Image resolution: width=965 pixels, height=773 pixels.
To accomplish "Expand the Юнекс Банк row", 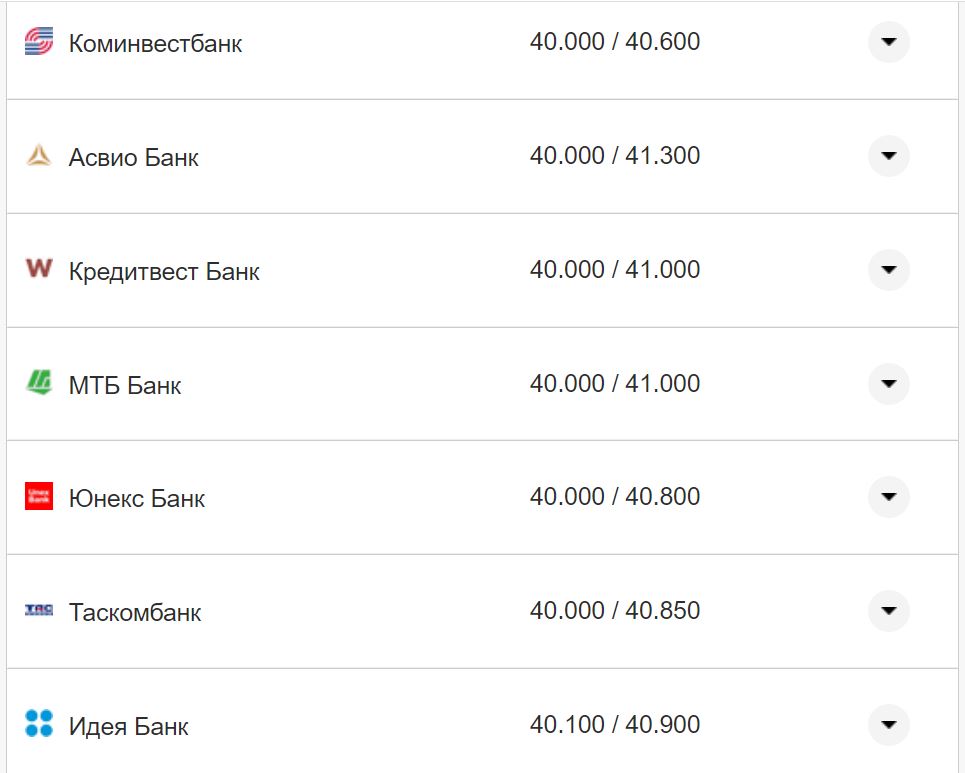I will 888,497.
